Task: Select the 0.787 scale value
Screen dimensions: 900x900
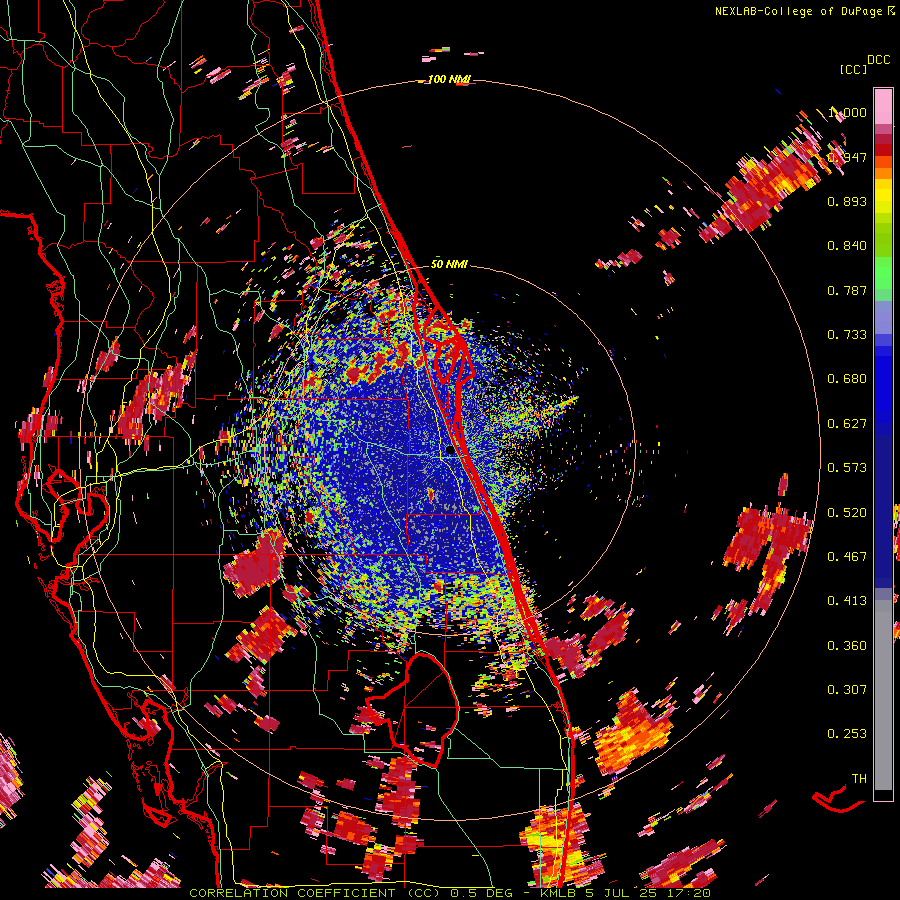Action: click(x=847, y=290)
